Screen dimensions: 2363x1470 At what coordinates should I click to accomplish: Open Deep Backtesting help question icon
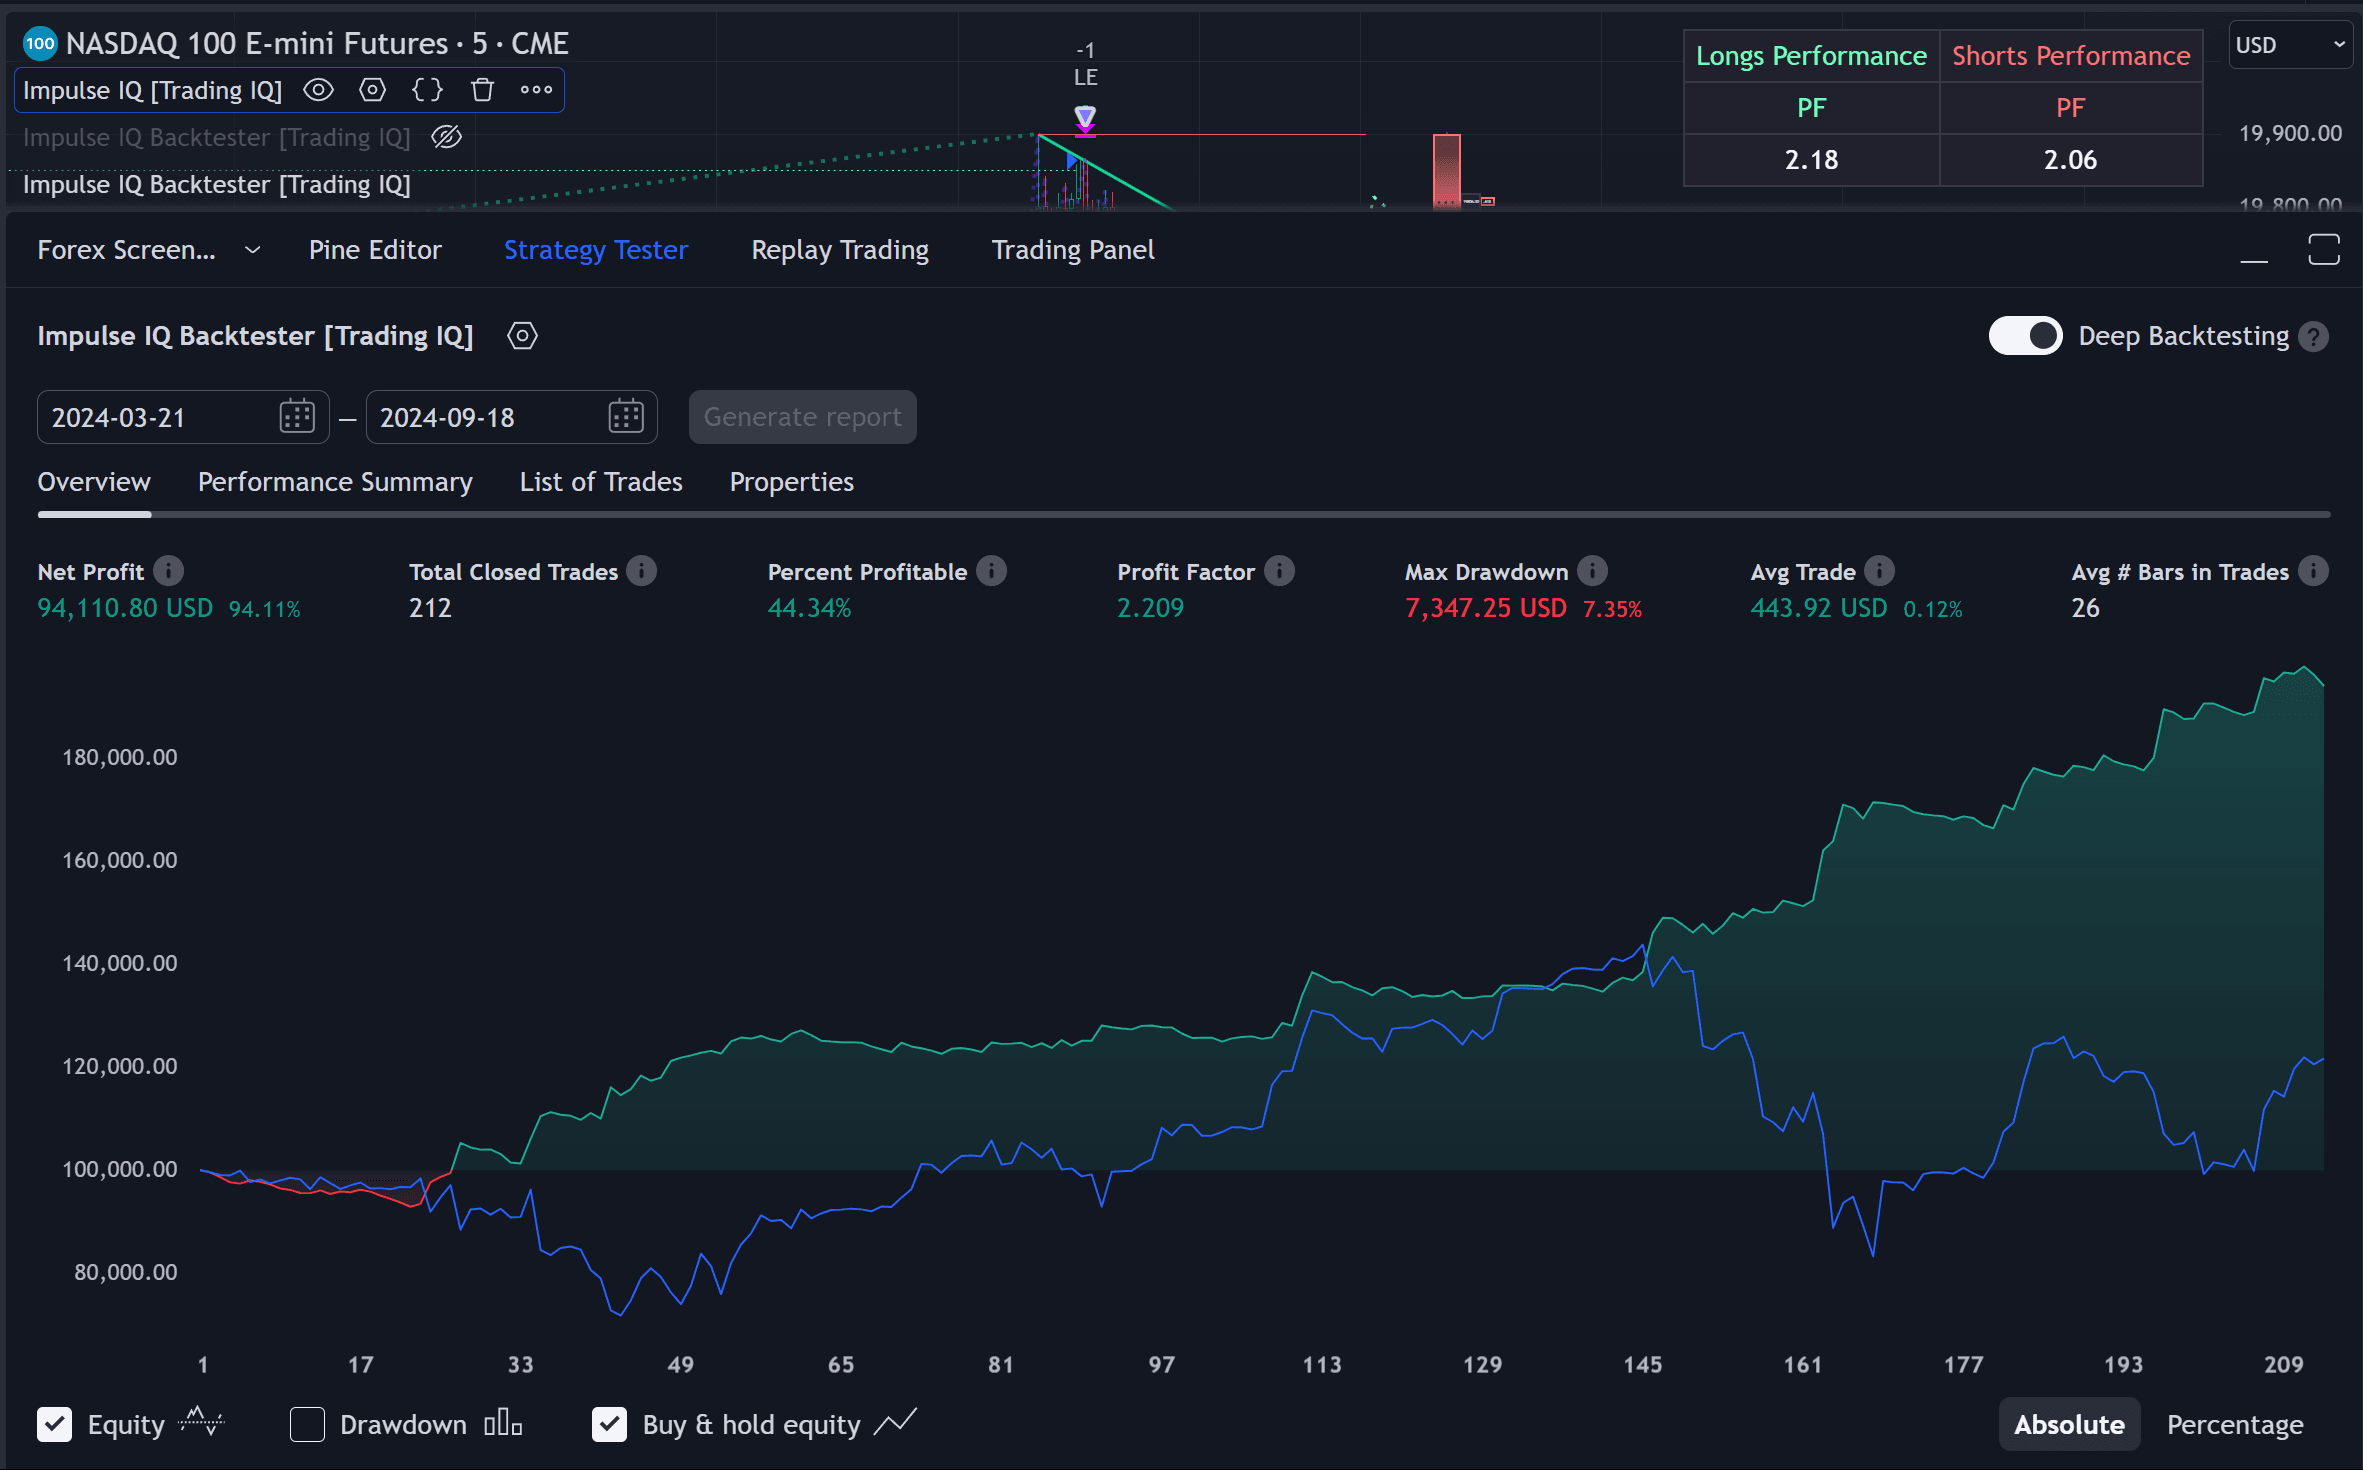pos(2313,337)
